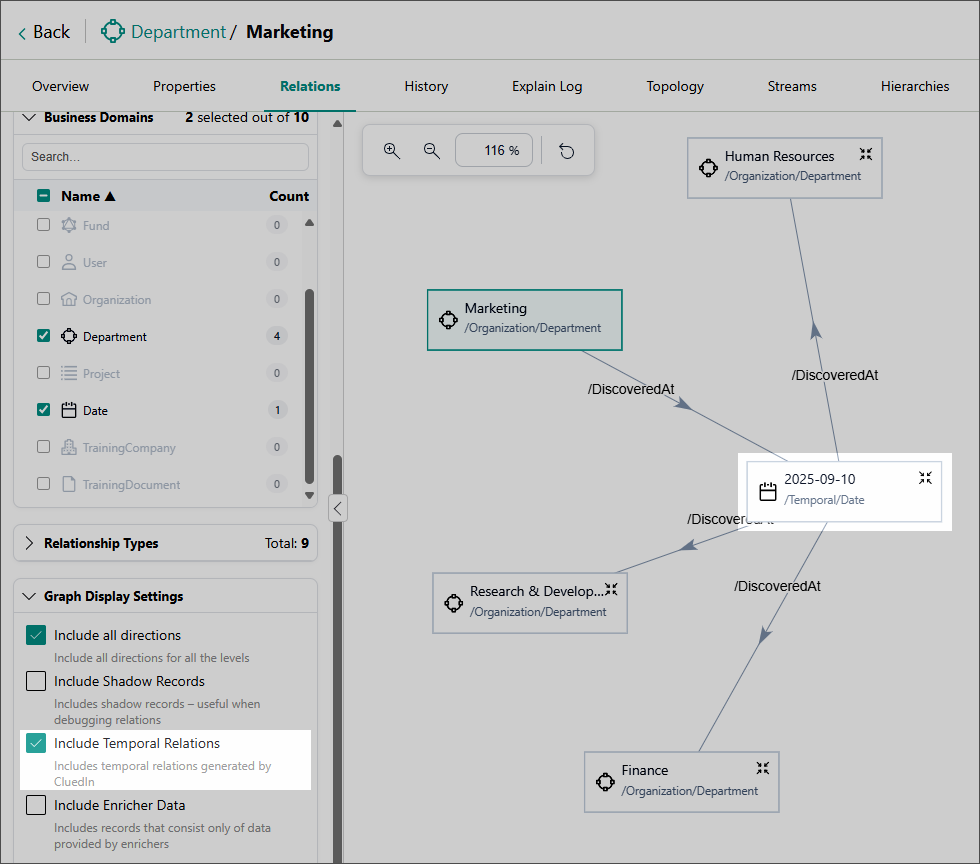Open the Explain Log tab
Image resolution: width=980 pixels, height=864 pixels.
tap(547, 86)
